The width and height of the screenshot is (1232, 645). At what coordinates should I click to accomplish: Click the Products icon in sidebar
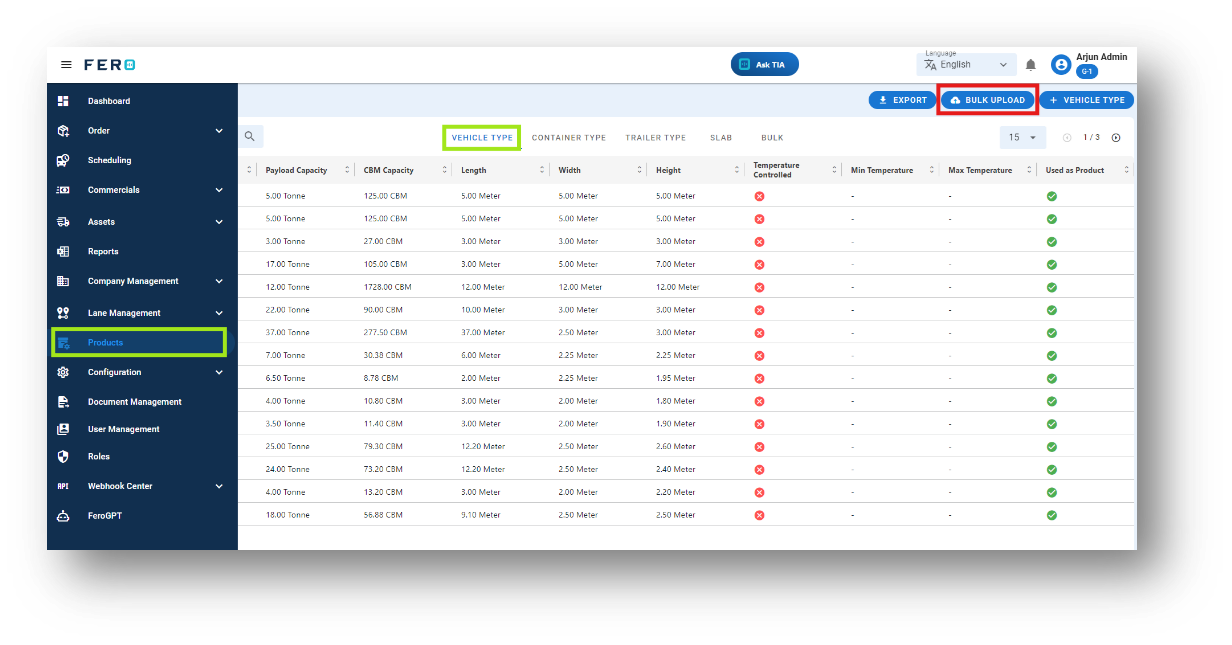pos(63,343)
